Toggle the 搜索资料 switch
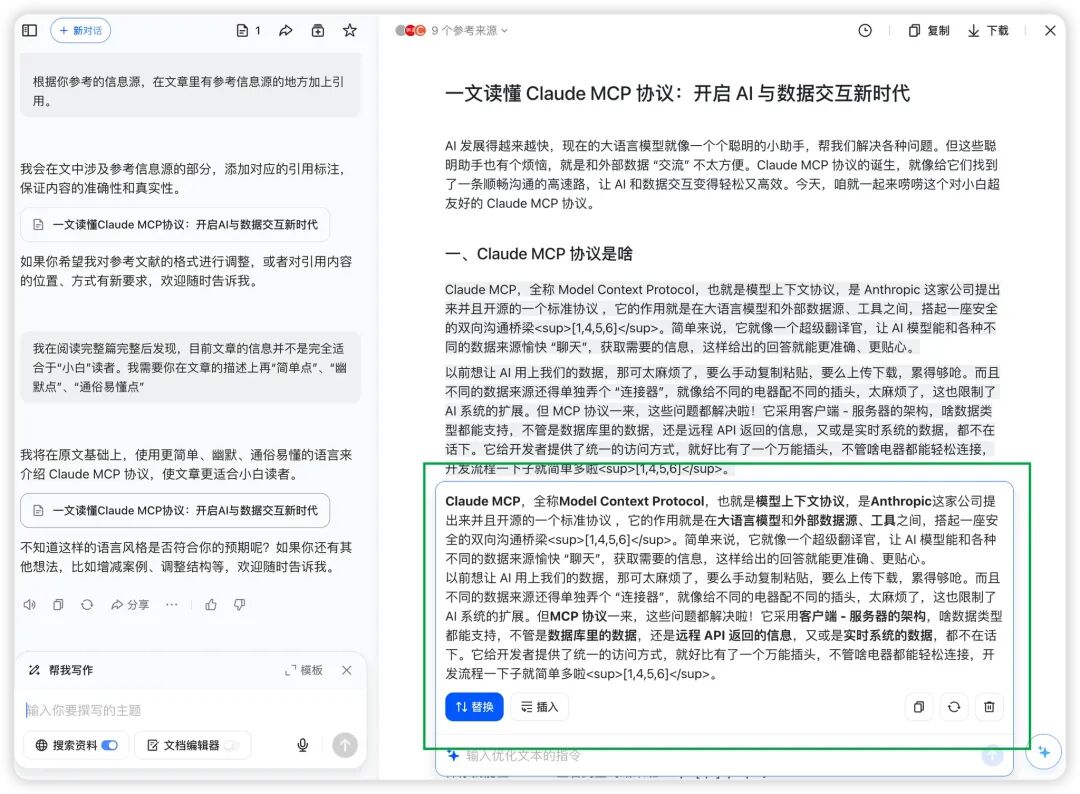Image resolution: width=1080 pixels, height=794 pixels. coord(110,745)
